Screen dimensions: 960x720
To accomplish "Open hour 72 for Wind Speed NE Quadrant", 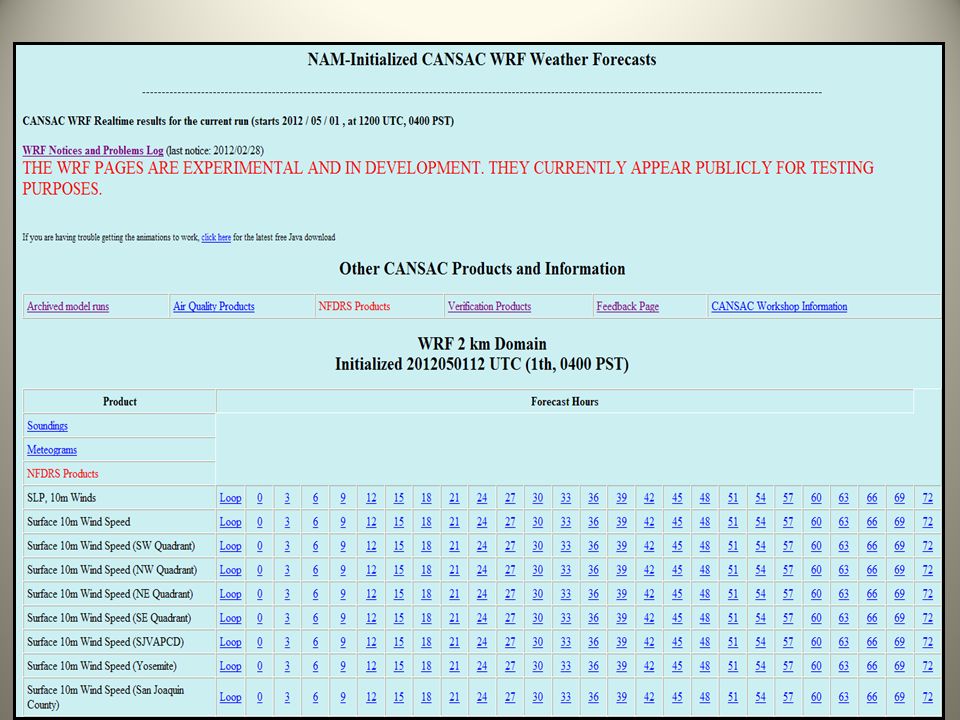I will pos(928,594).
